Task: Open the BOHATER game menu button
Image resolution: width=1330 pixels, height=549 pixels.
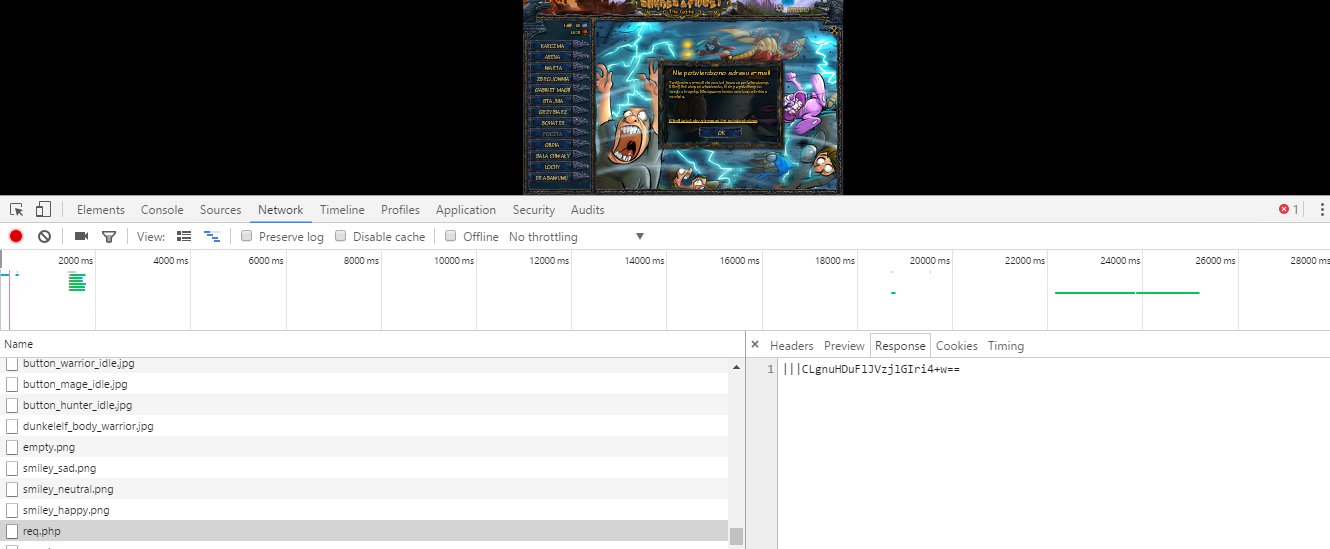Action: 552,122
